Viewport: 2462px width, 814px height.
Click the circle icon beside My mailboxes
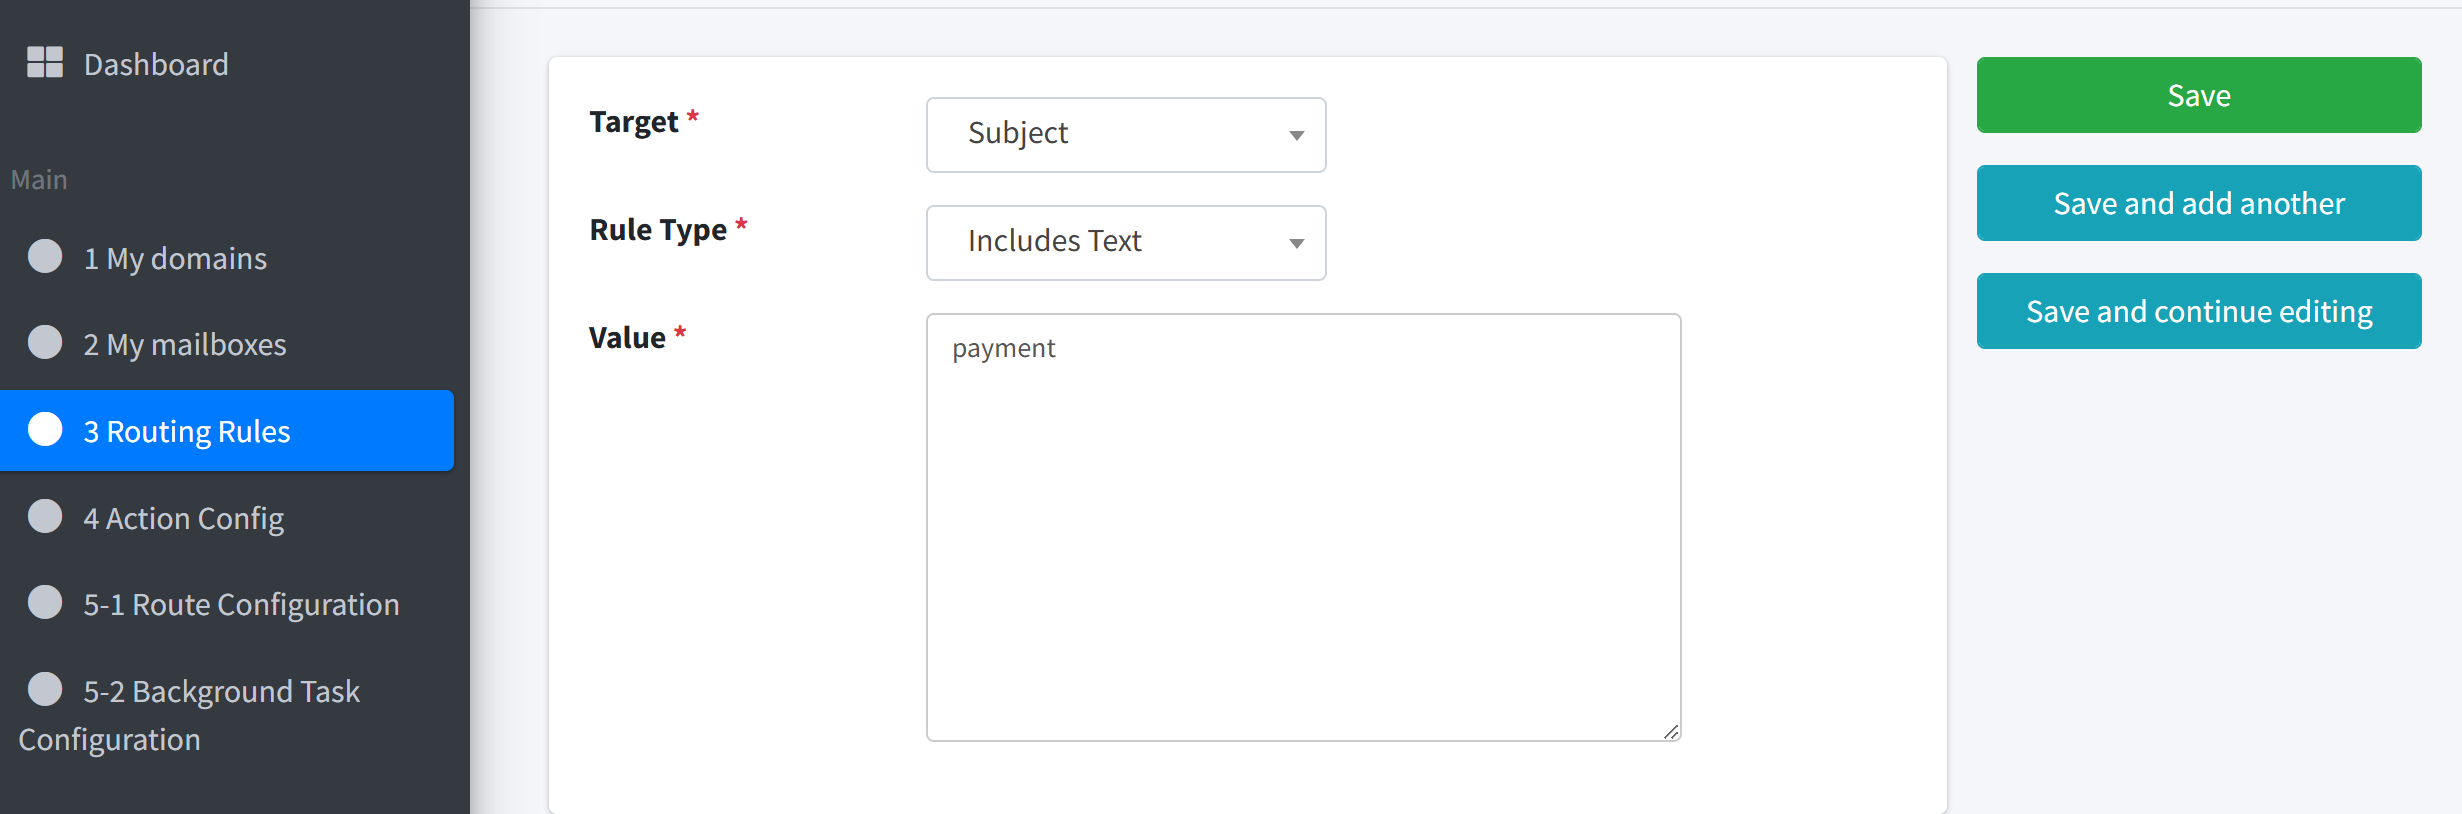tap(45, 342)
